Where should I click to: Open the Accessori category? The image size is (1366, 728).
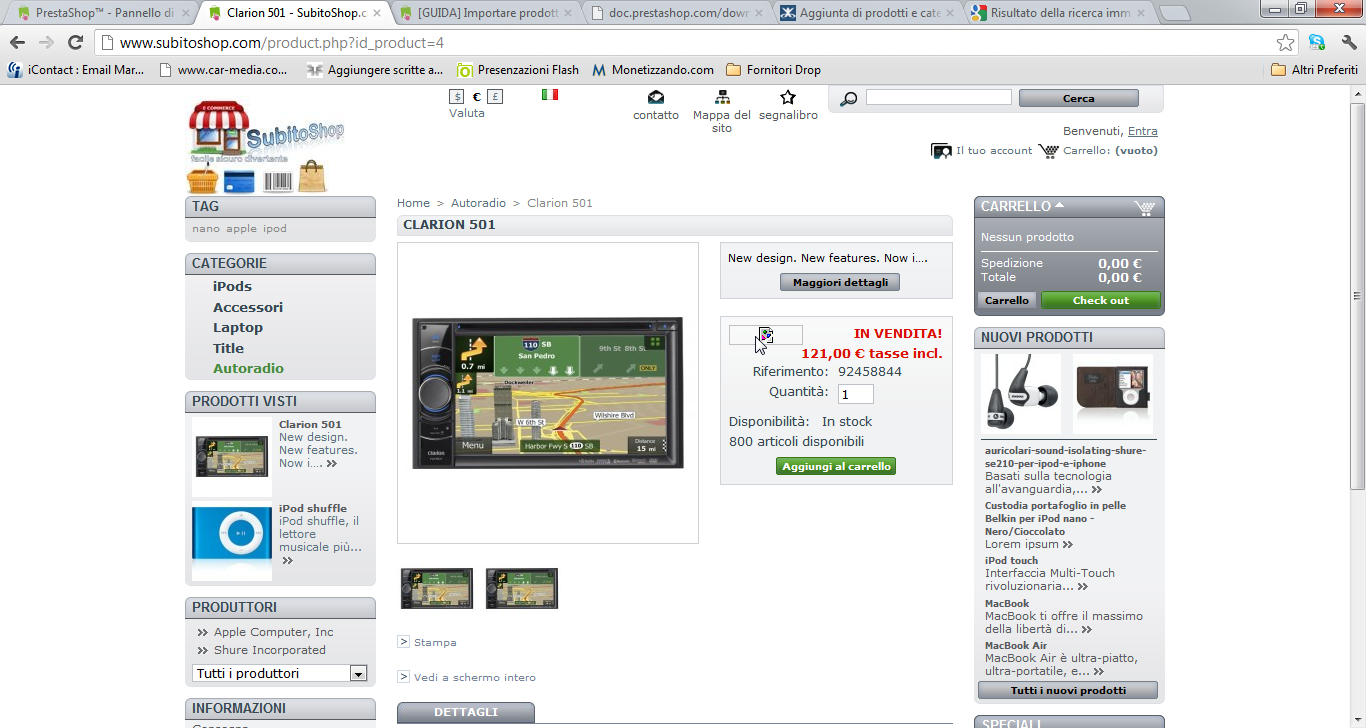coord(248,307)
